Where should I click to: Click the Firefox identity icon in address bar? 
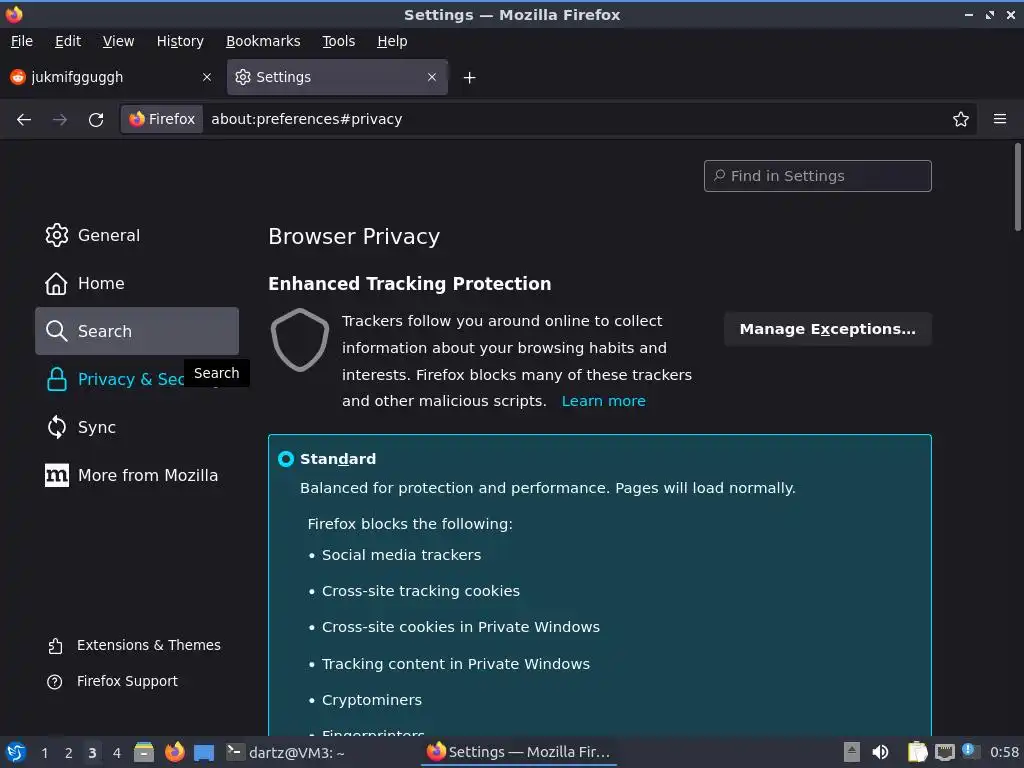pyautogui.click(x=163, y=120)
